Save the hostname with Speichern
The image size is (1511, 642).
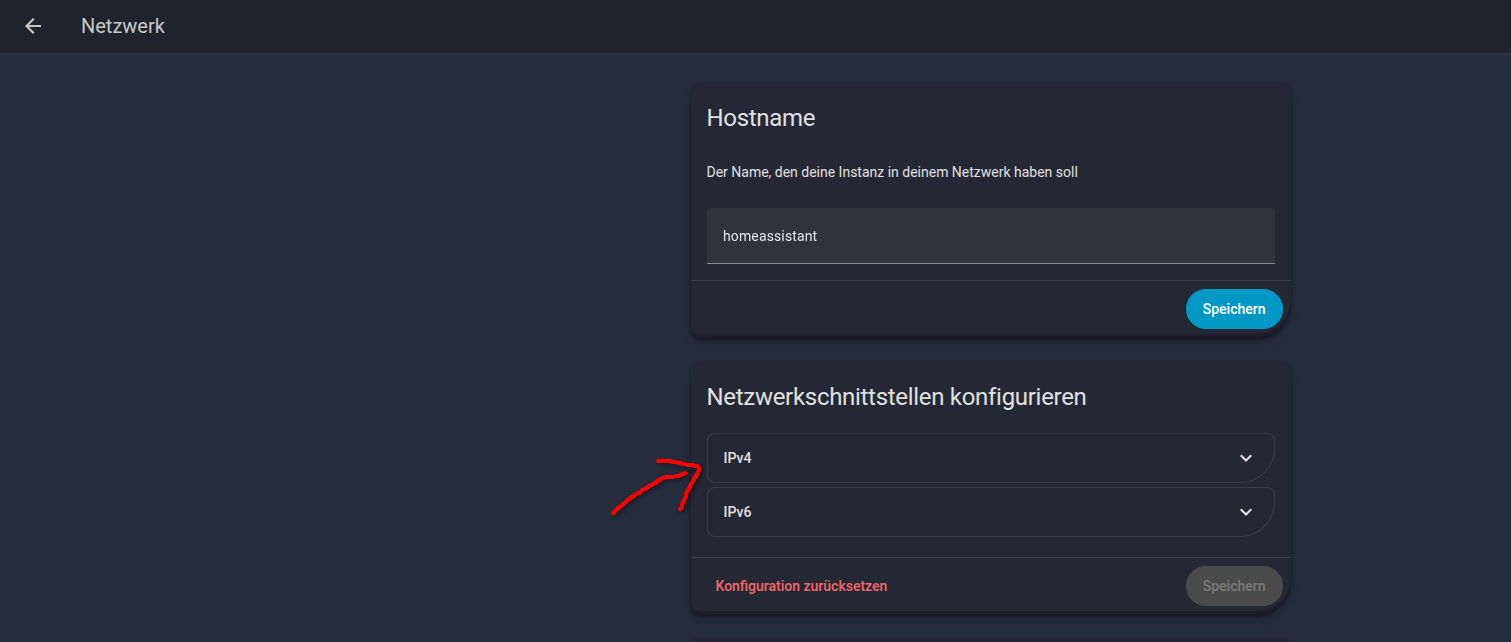(1233, 309)
